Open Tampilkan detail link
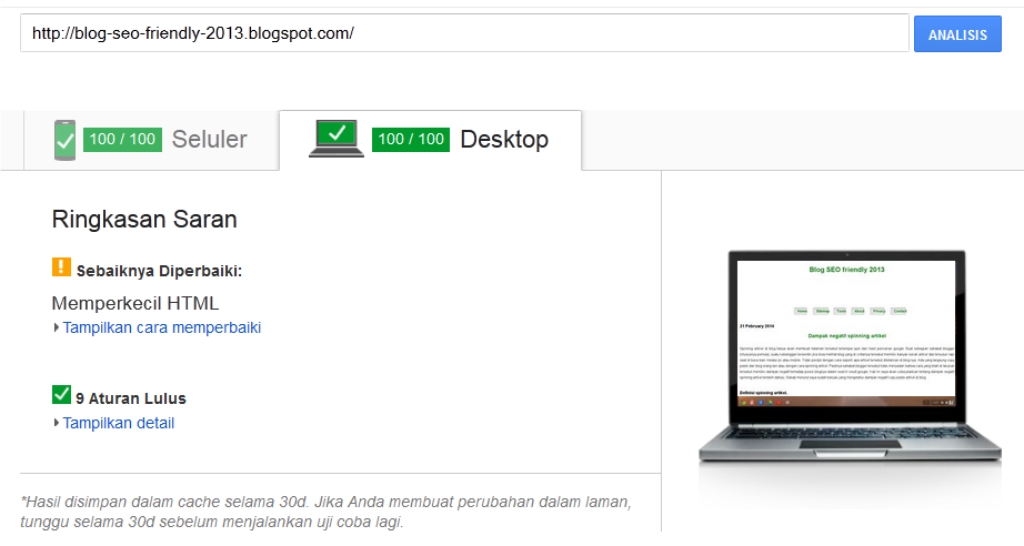The width and height of the screenshot is (1024, 546). 118,423
